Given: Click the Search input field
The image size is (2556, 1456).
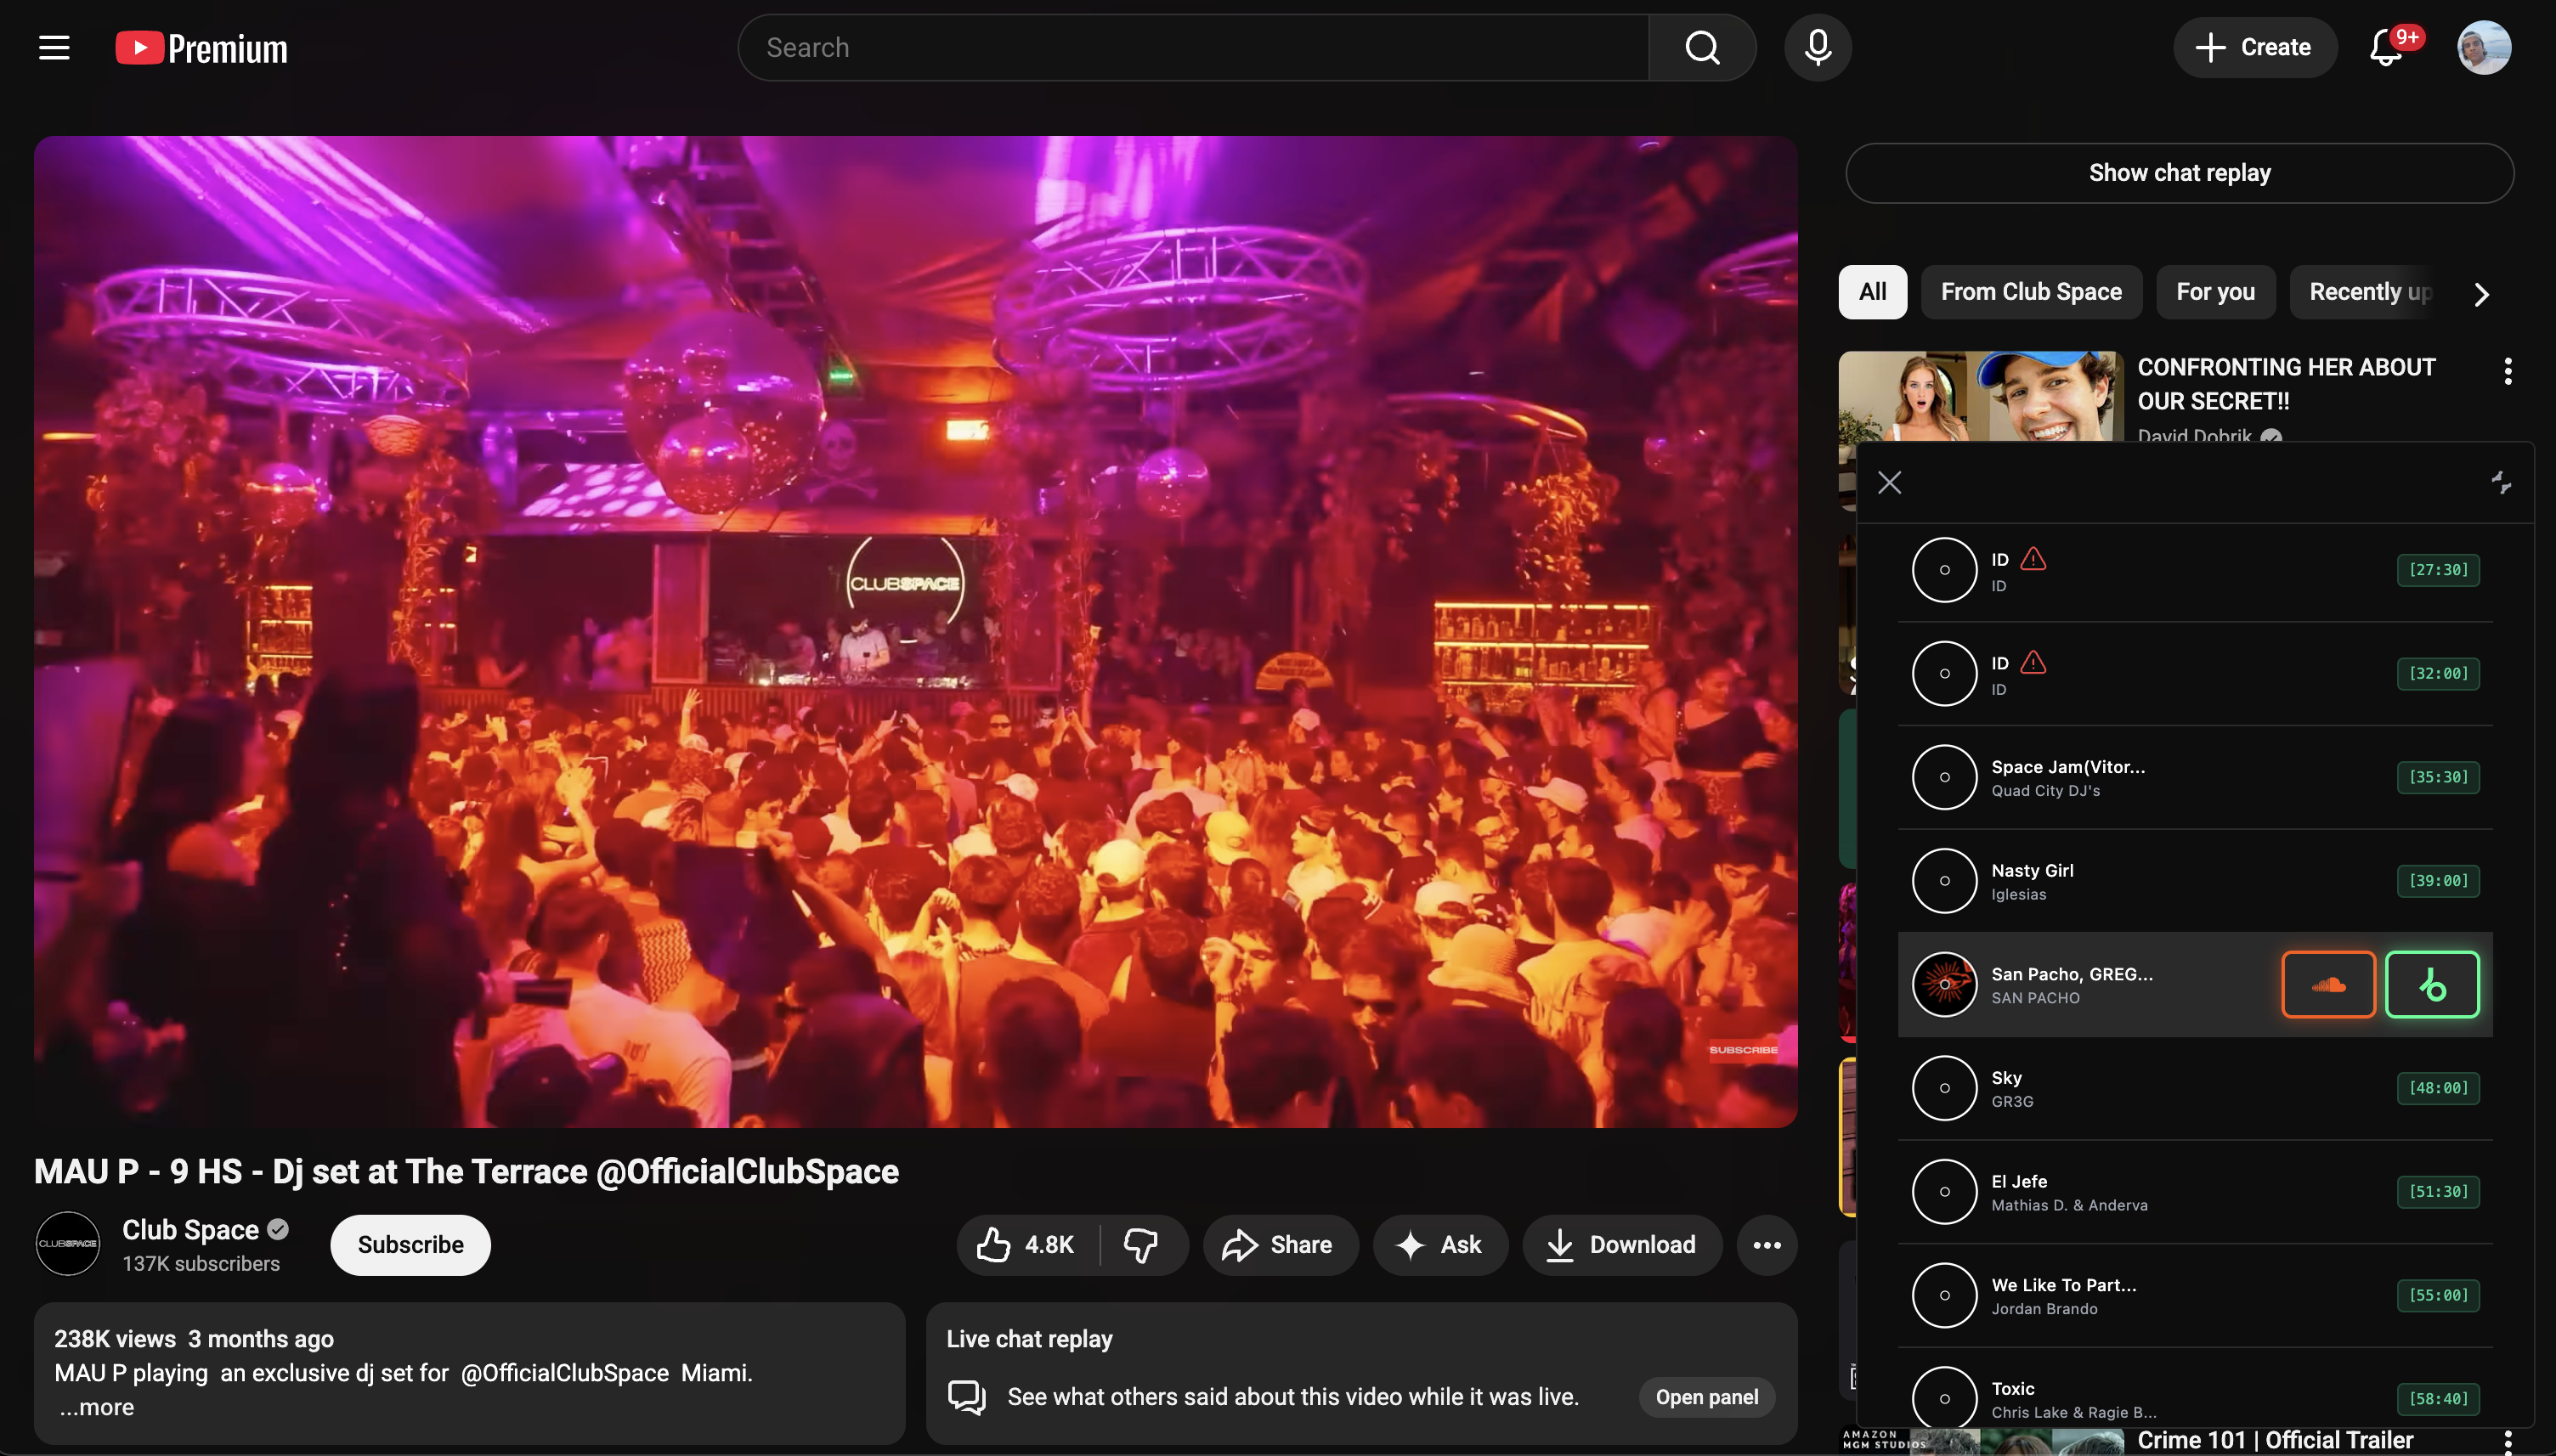Looking at the screenshot, I should pyautogui.click(x=1190, y=47).
